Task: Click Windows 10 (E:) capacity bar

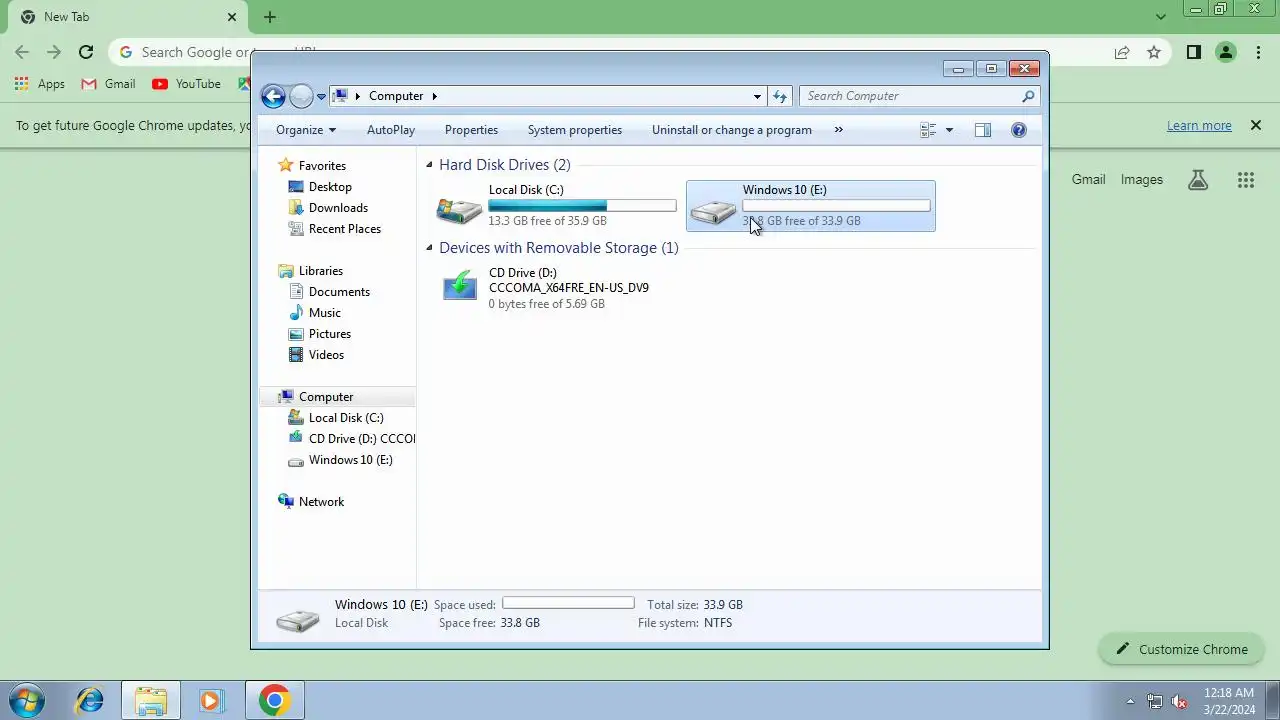Action: tap(836, 206)
